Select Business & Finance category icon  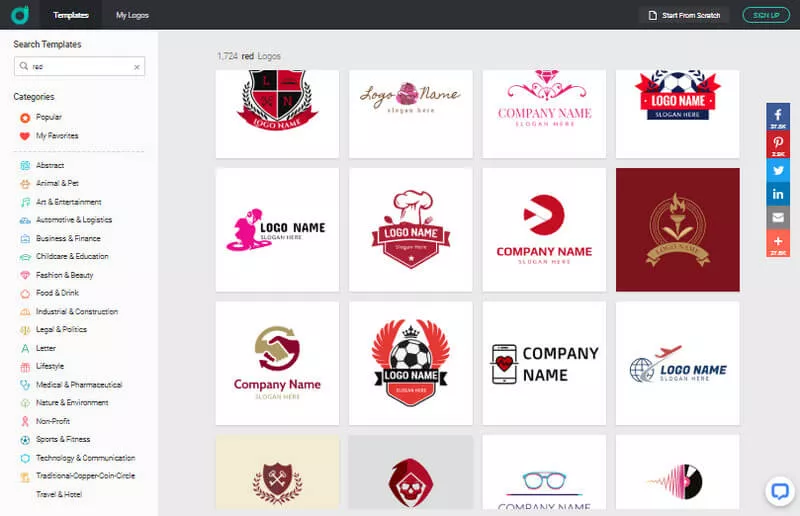coord(25,238)
